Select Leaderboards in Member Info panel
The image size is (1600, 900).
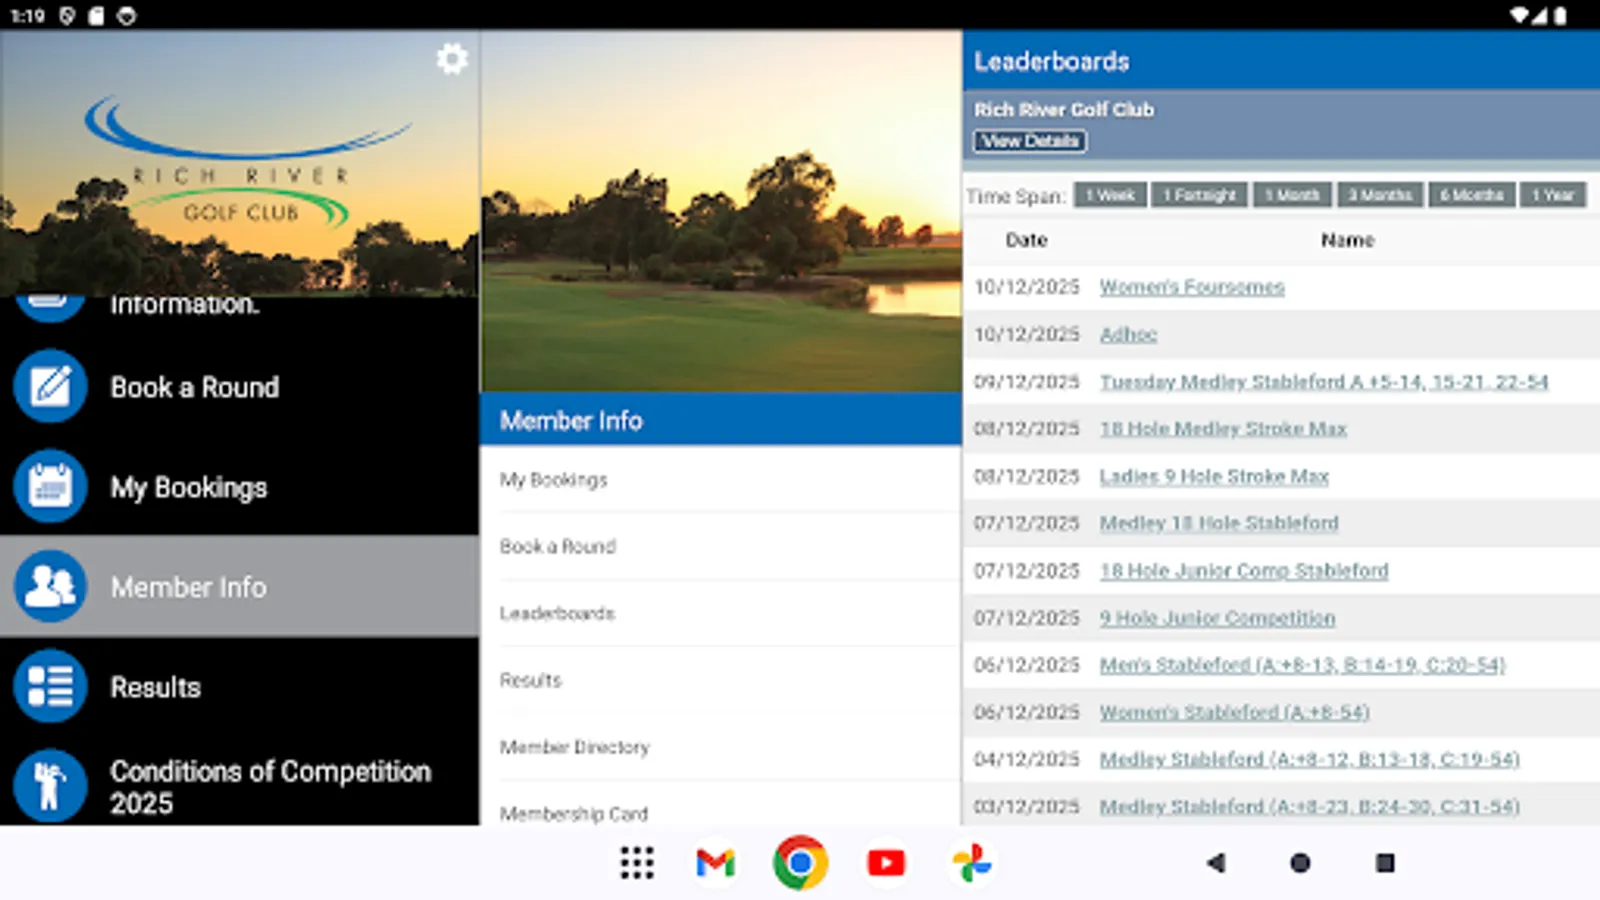[x=558, y=613]
